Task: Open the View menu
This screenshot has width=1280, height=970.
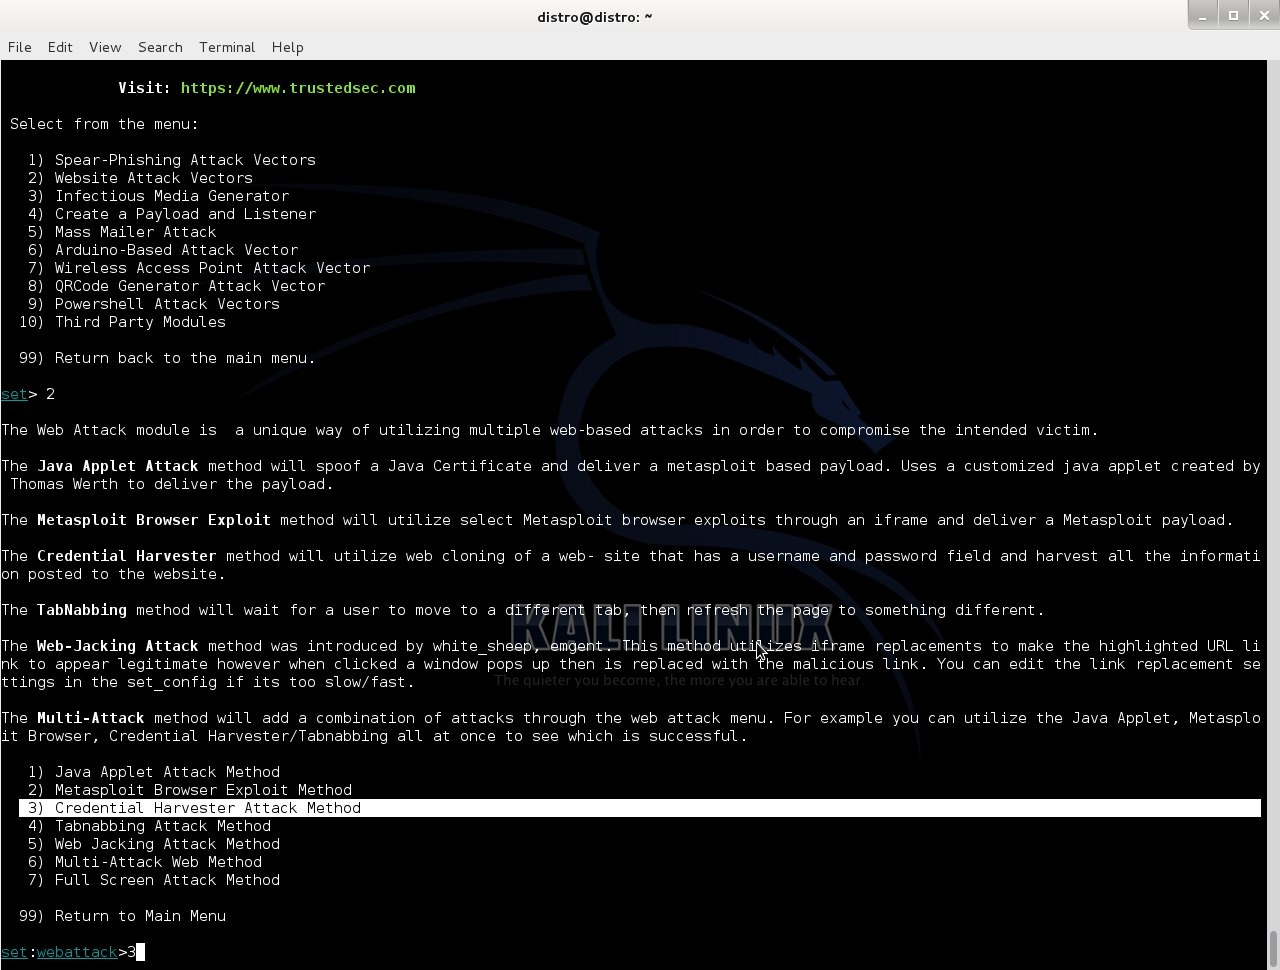Action: (x=105, y=47)
